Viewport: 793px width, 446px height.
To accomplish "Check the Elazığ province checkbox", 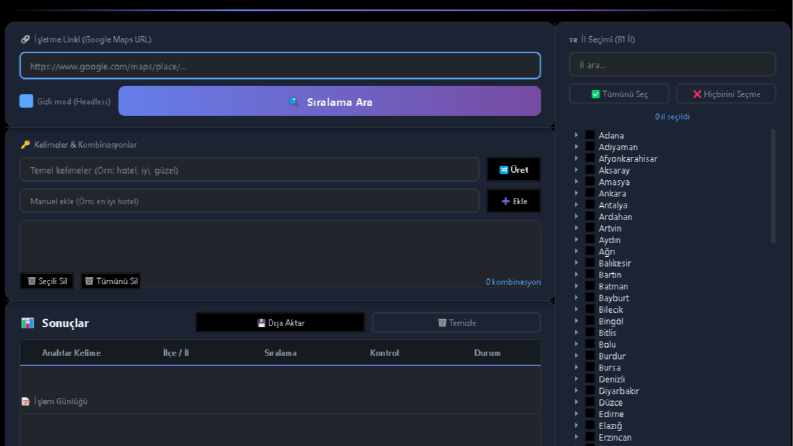I will coord(590,425).
